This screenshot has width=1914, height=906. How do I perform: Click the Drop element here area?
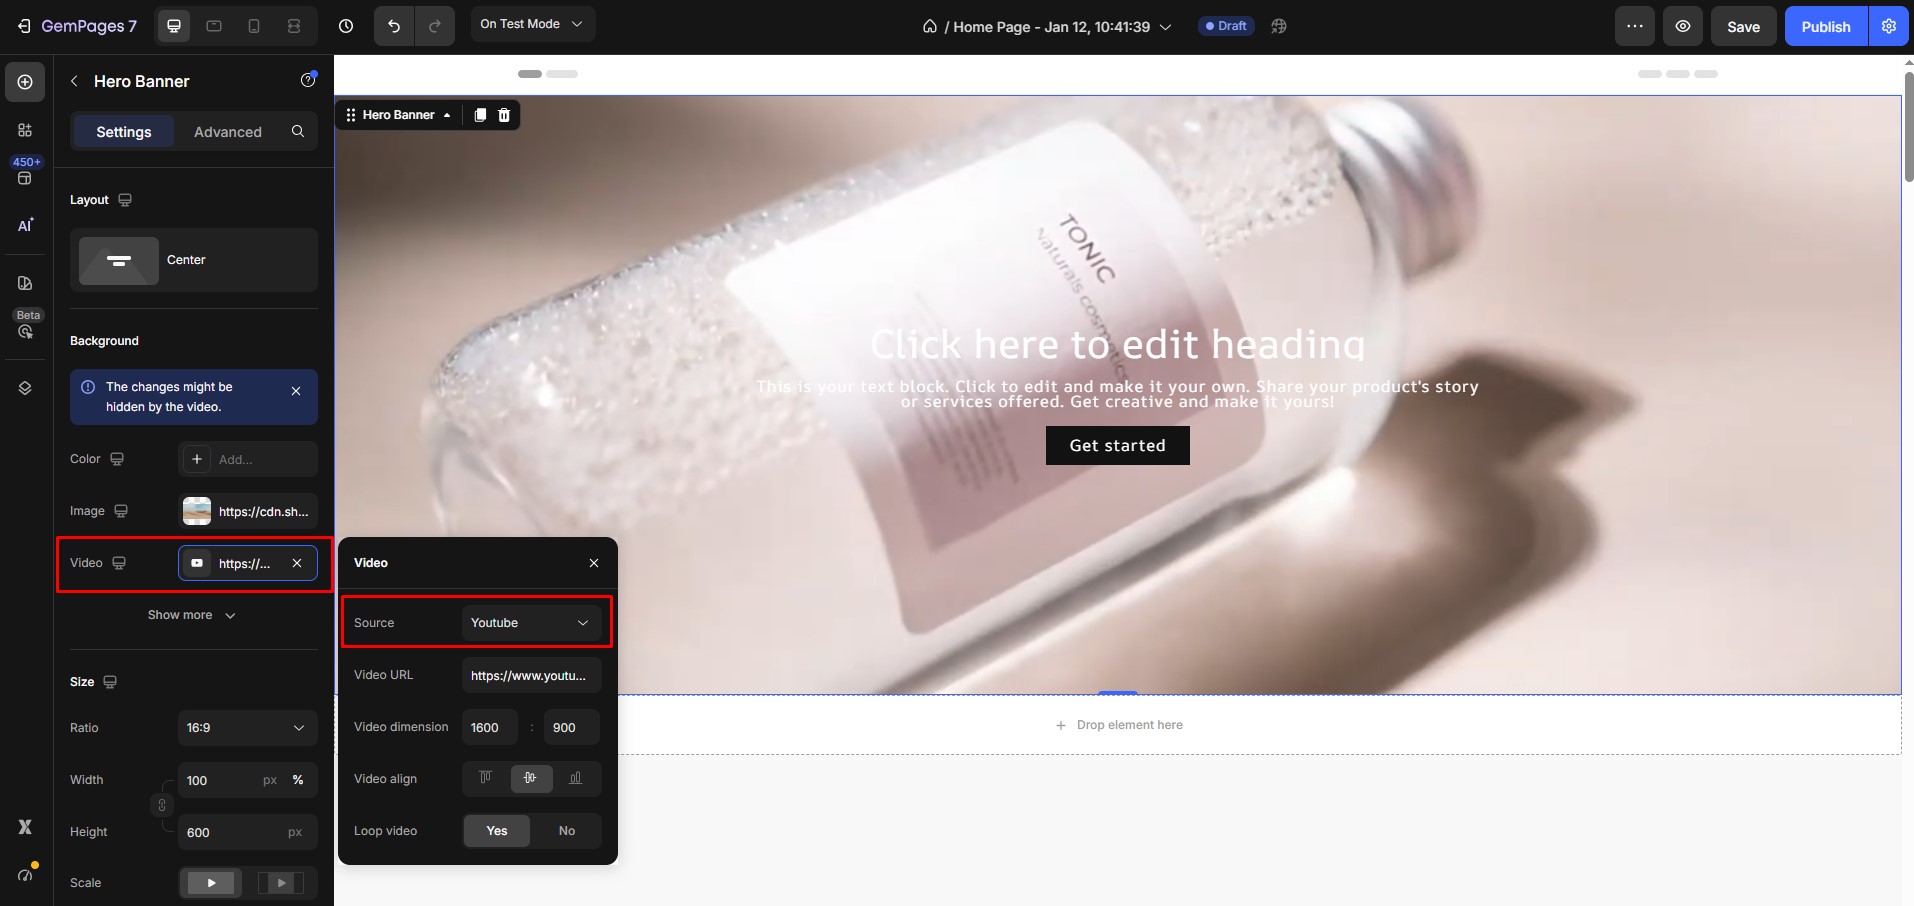click(1119, 725)
